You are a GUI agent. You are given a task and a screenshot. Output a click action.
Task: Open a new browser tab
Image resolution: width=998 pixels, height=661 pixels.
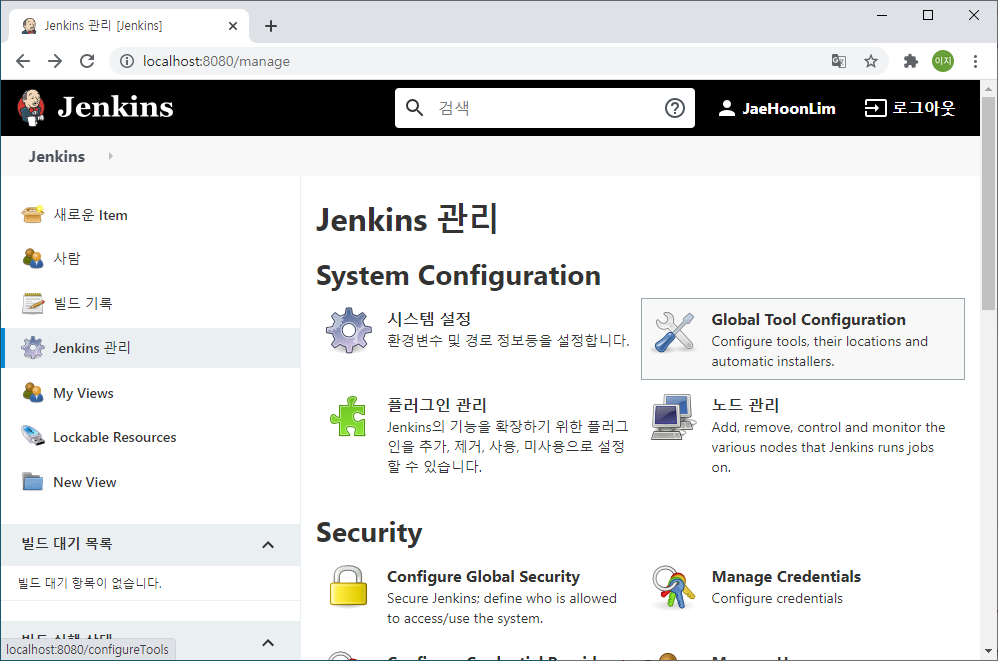click(x=271, y=26)
